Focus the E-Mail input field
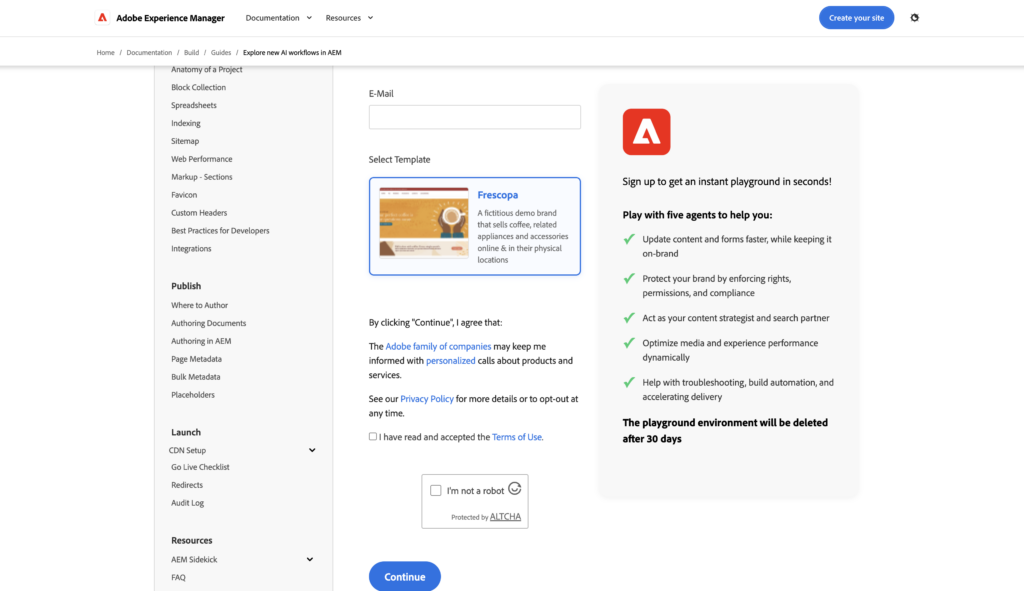 coord(474,117)
